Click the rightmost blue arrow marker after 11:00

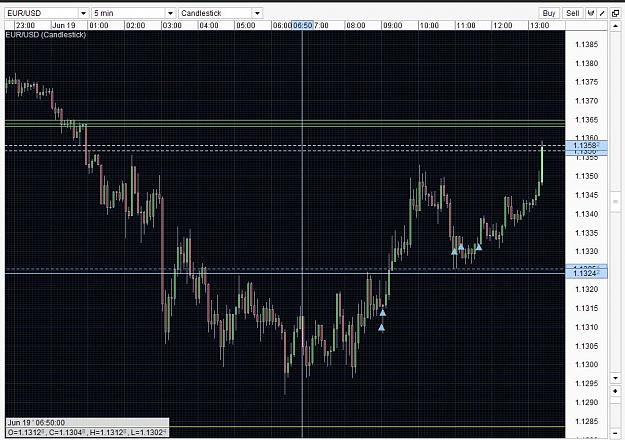click(479, 247)
